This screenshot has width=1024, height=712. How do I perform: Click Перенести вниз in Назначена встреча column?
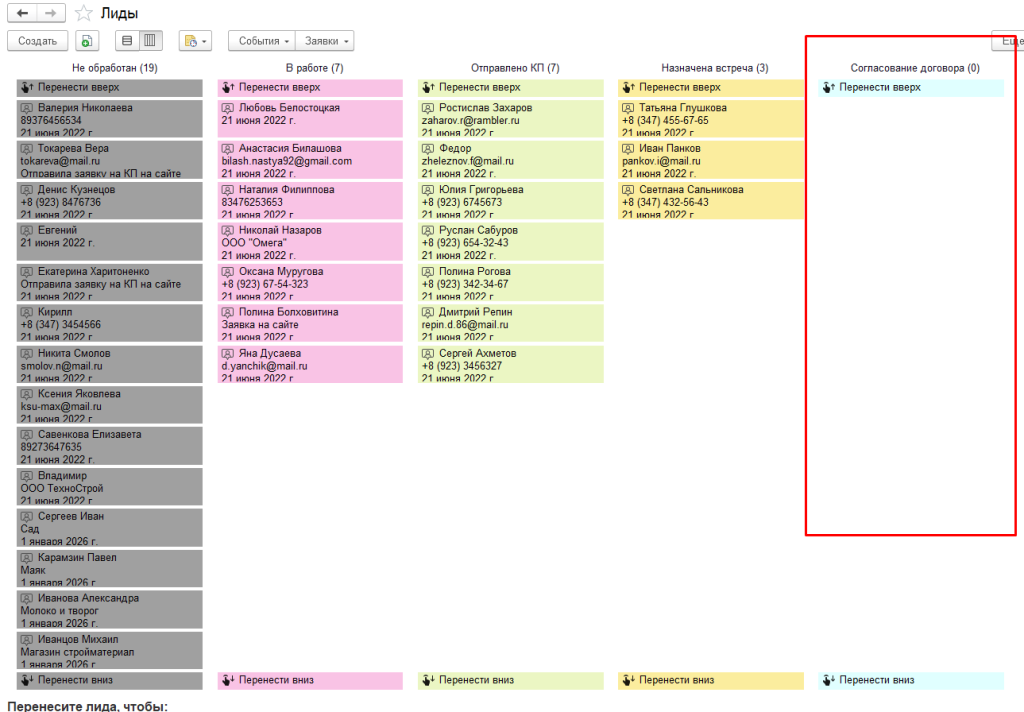tap(711, 681)
